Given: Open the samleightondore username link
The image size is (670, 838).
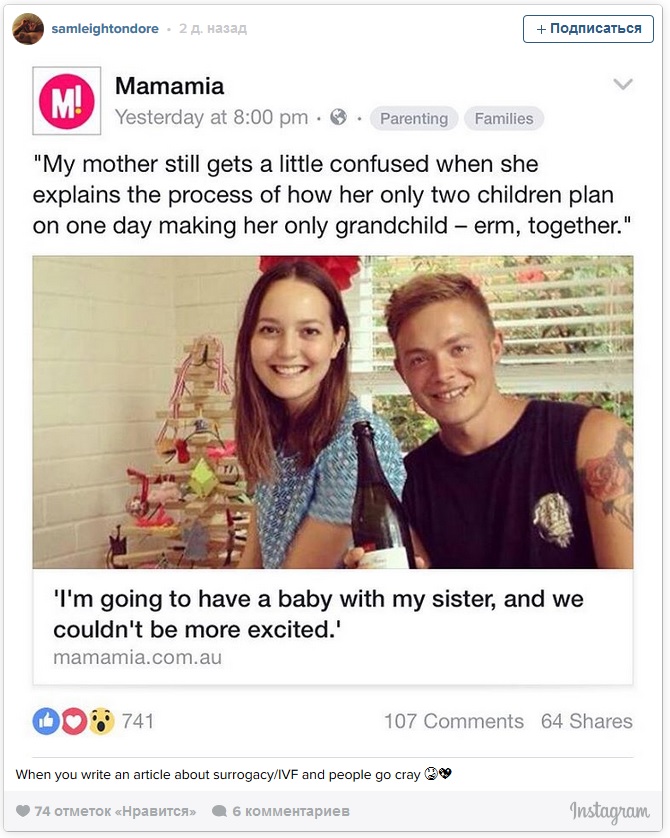Looking at the screenshot, I should (105, 29).
